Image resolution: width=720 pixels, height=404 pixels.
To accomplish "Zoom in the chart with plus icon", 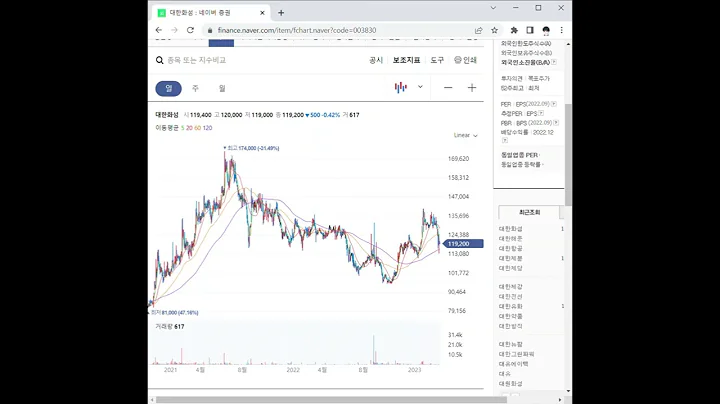I will point(472,88).
